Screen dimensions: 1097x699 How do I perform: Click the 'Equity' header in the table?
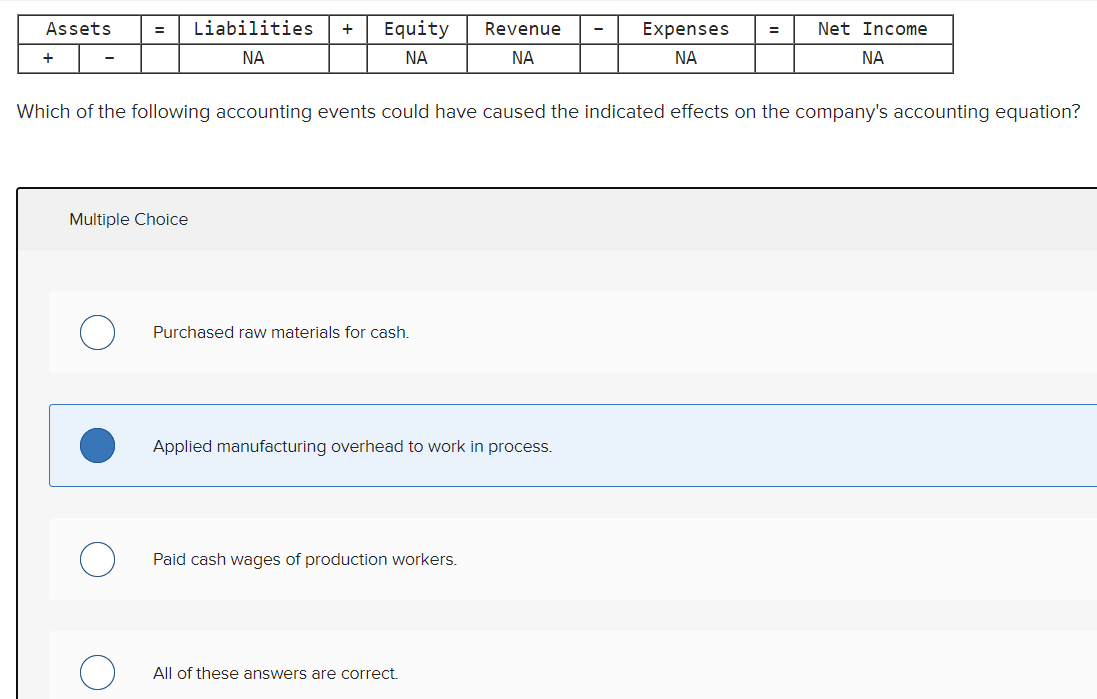[416, 29]
